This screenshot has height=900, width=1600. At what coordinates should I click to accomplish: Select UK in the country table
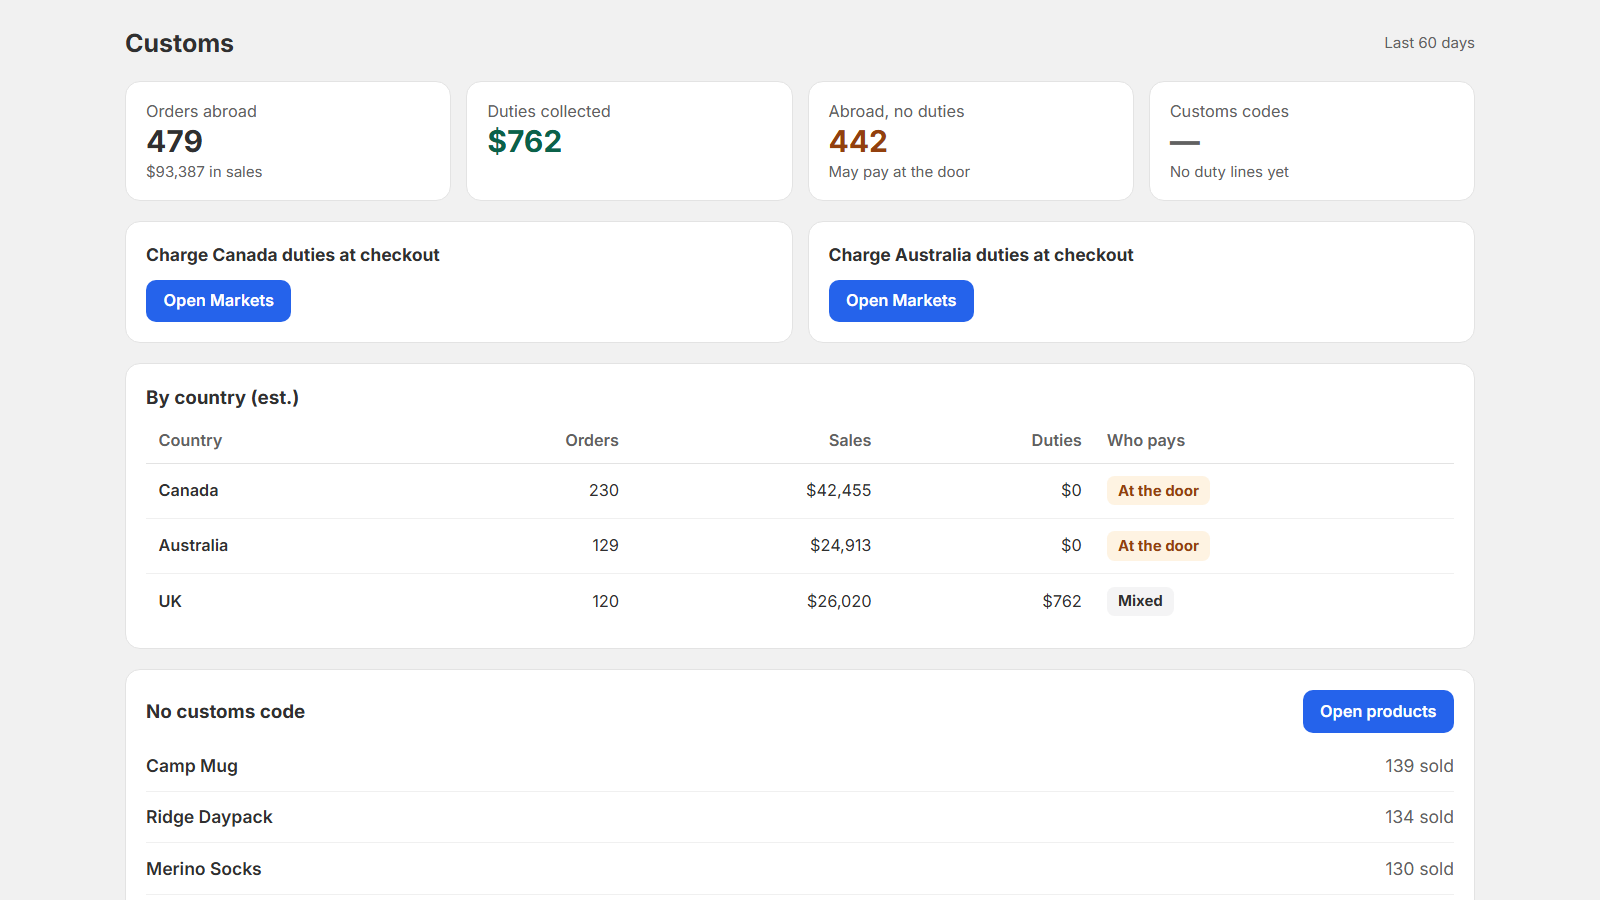click(170, 601)
